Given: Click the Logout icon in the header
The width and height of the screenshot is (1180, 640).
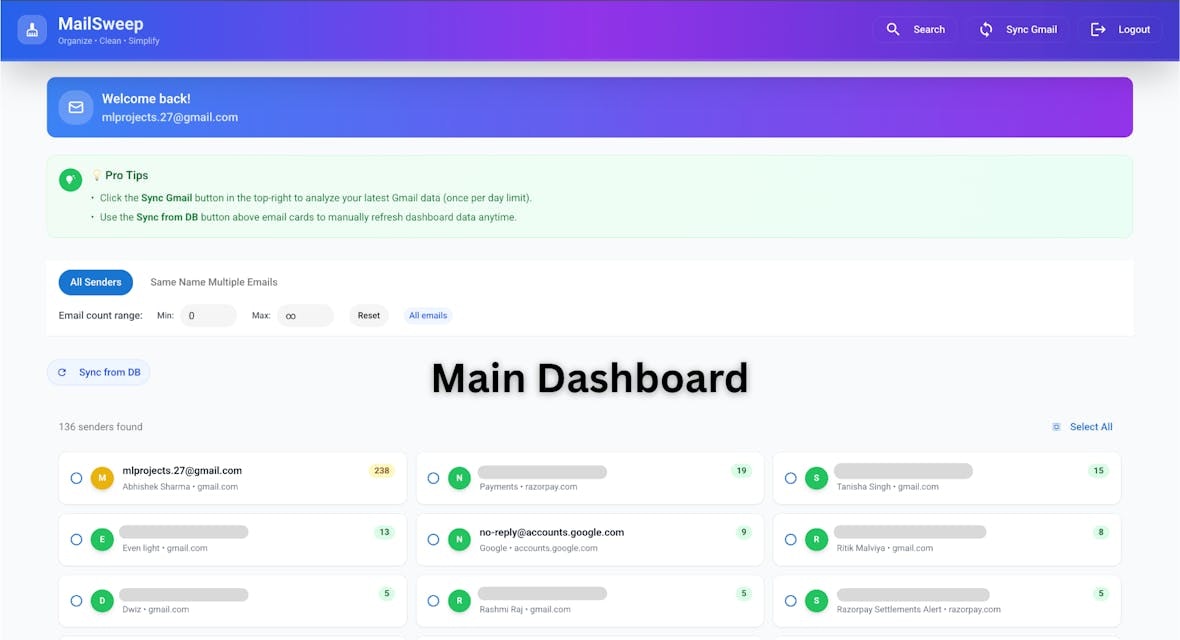Looking at the screenshot, I should 1098,29.
